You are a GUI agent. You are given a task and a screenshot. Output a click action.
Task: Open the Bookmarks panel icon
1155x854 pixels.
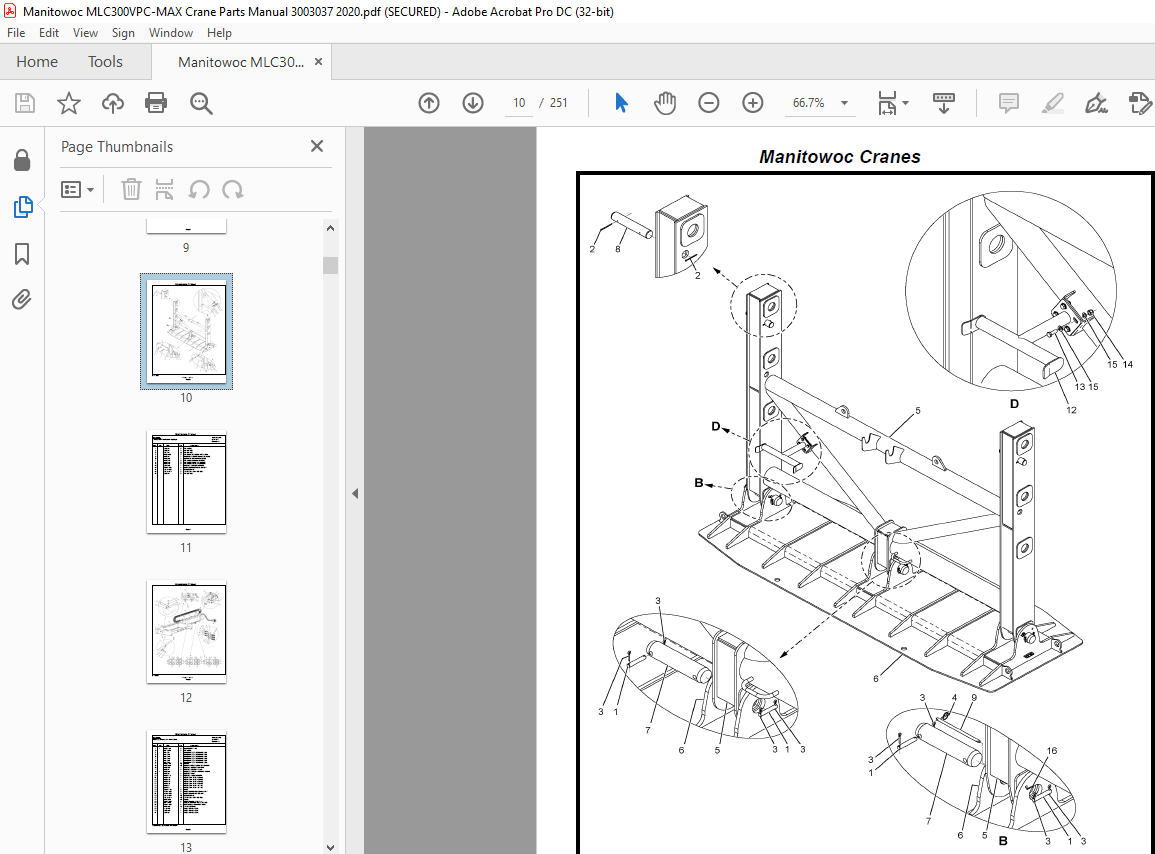[x=22, y=254]
